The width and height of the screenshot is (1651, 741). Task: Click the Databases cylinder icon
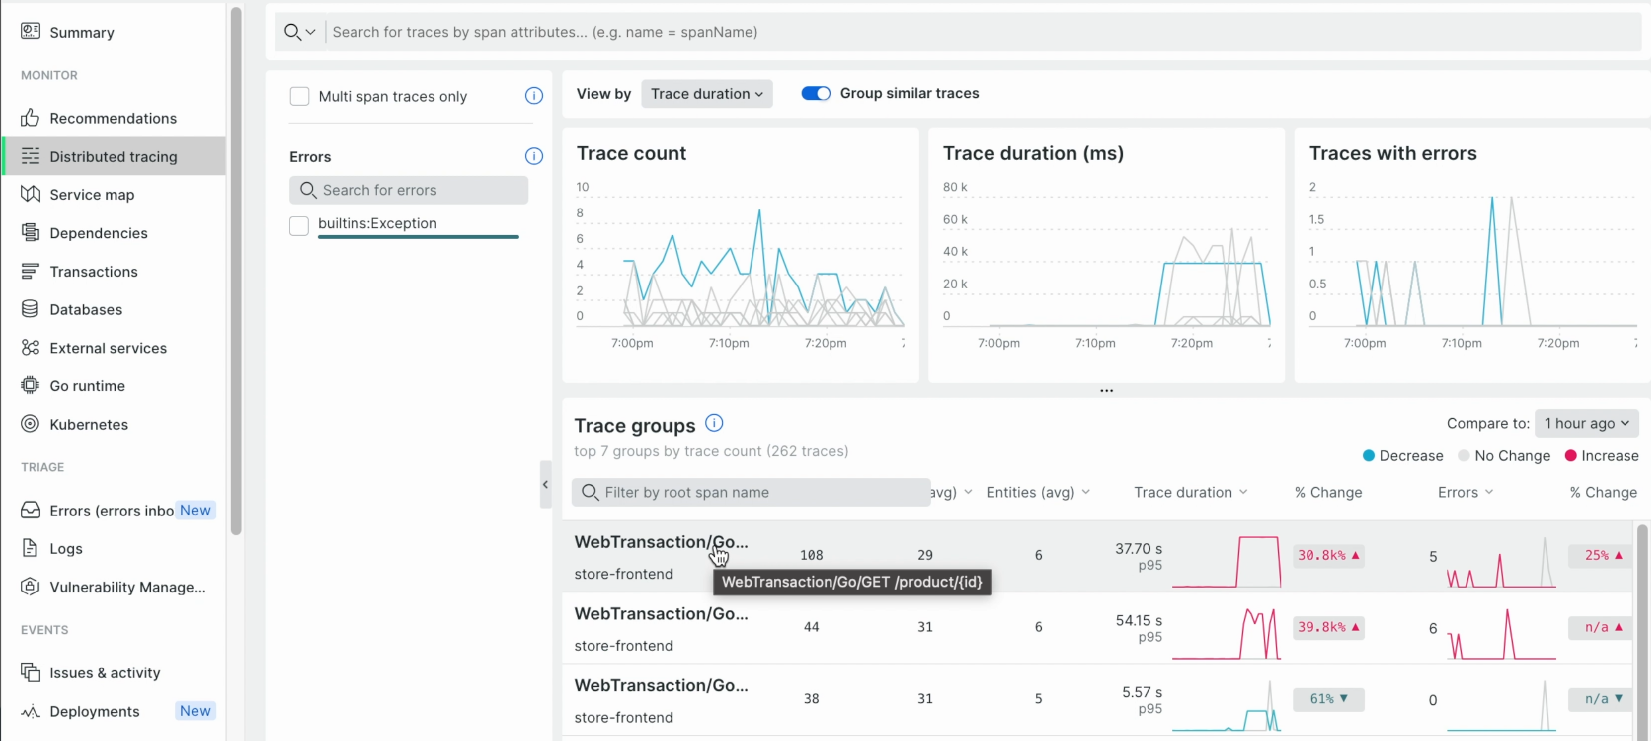pos(30,309)
